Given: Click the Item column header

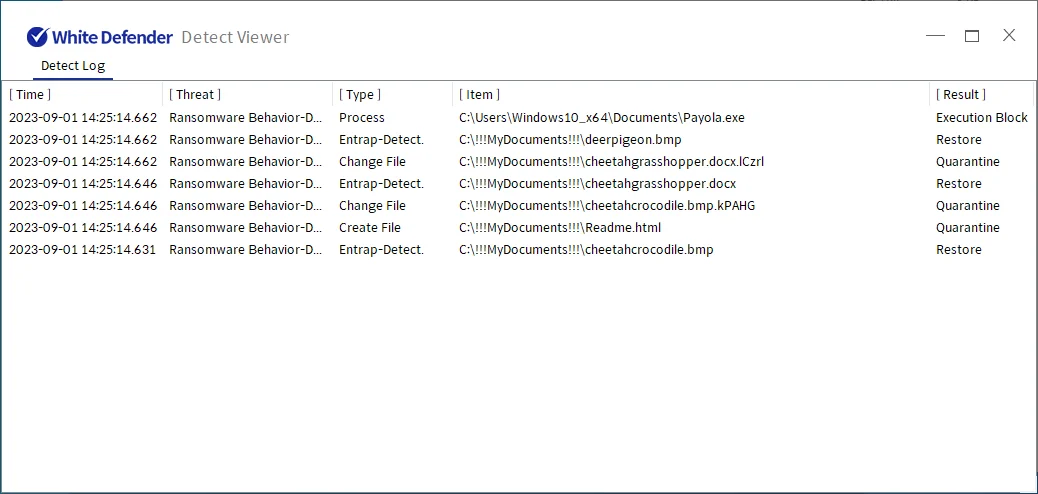Looking at the screenshot, I should pos(480,94).
